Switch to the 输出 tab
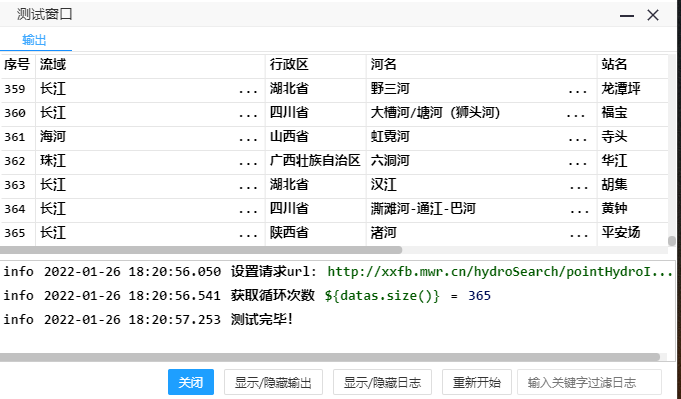Screen dimensions: 681x399 (34, 40)
